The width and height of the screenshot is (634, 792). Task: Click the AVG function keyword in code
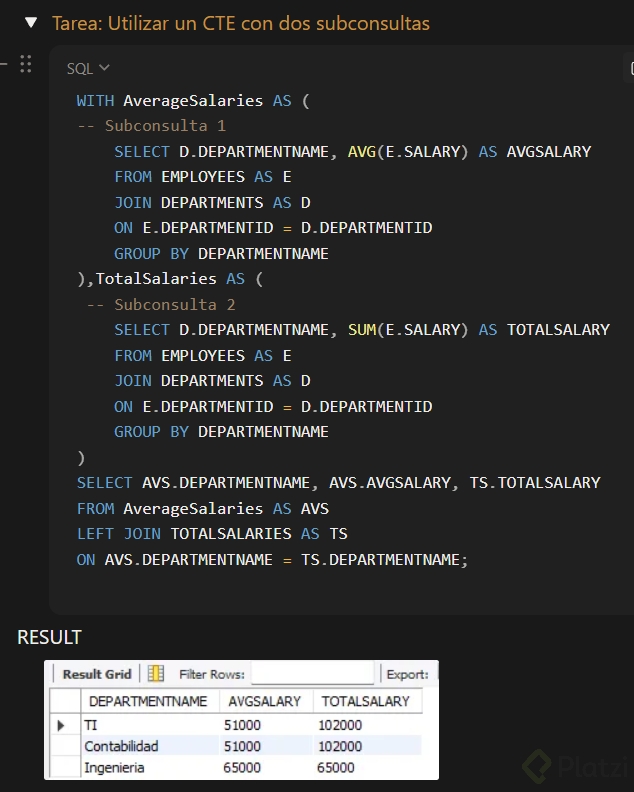[x=362, y=152]
